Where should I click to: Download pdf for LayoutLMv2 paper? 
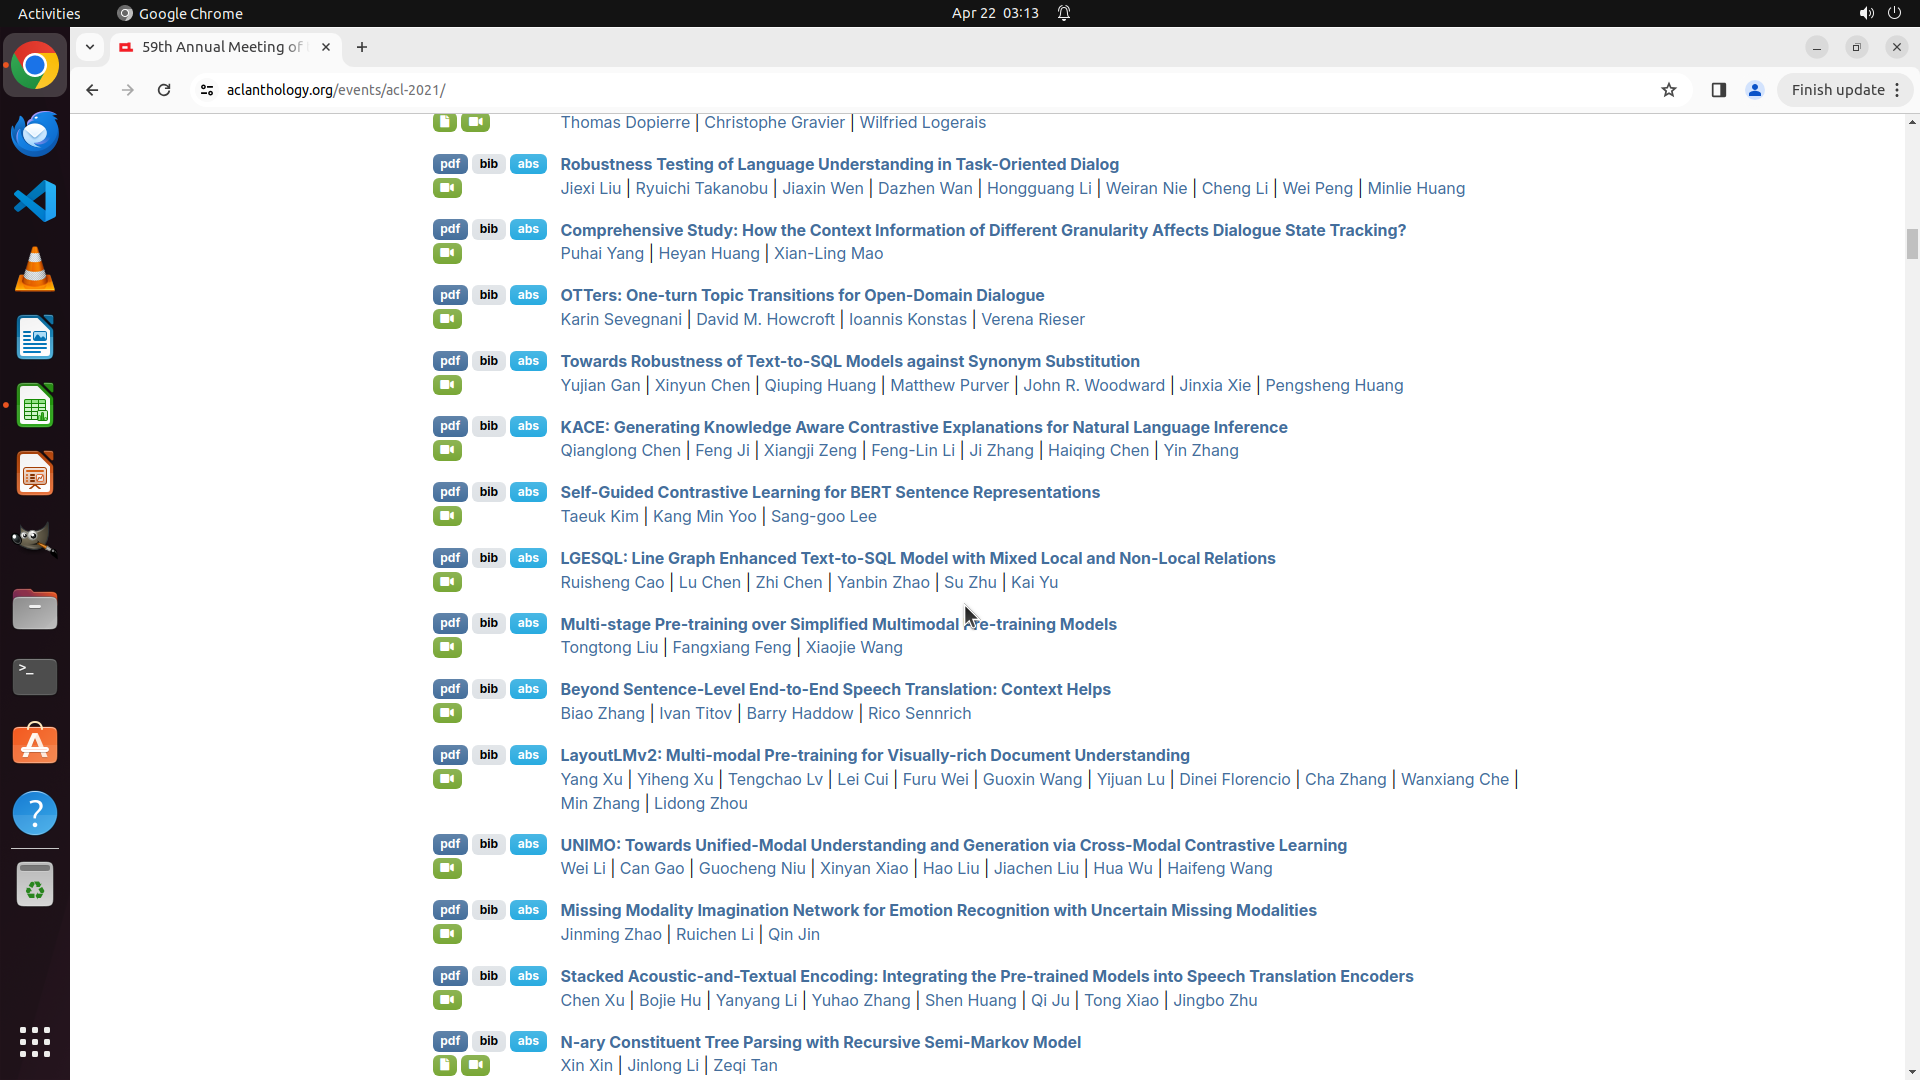[450, 755]
